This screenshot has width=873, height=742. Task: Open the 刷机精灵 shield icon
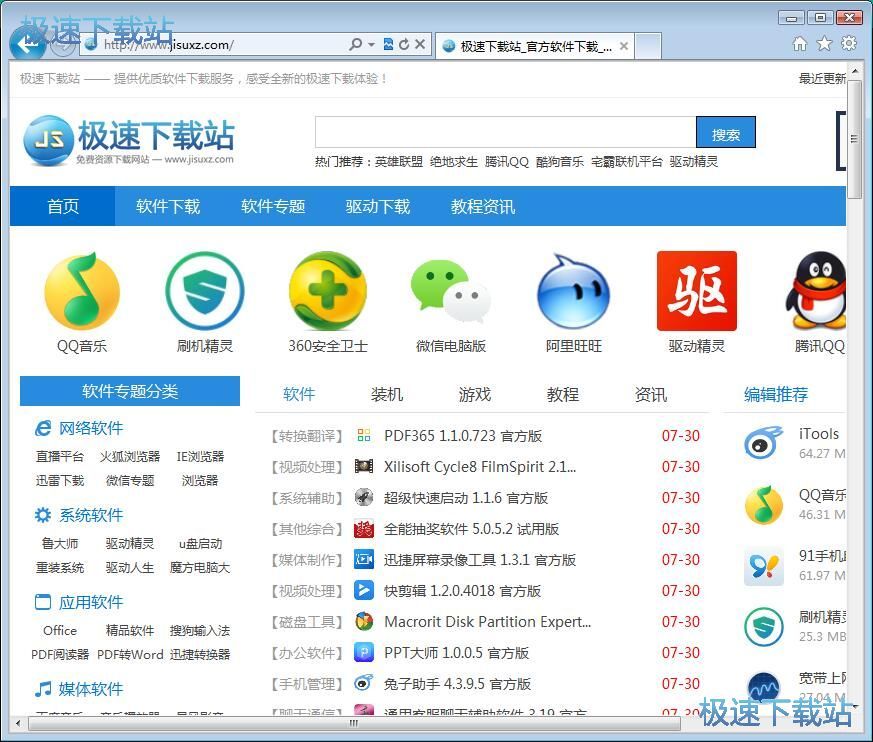point(204,290)
